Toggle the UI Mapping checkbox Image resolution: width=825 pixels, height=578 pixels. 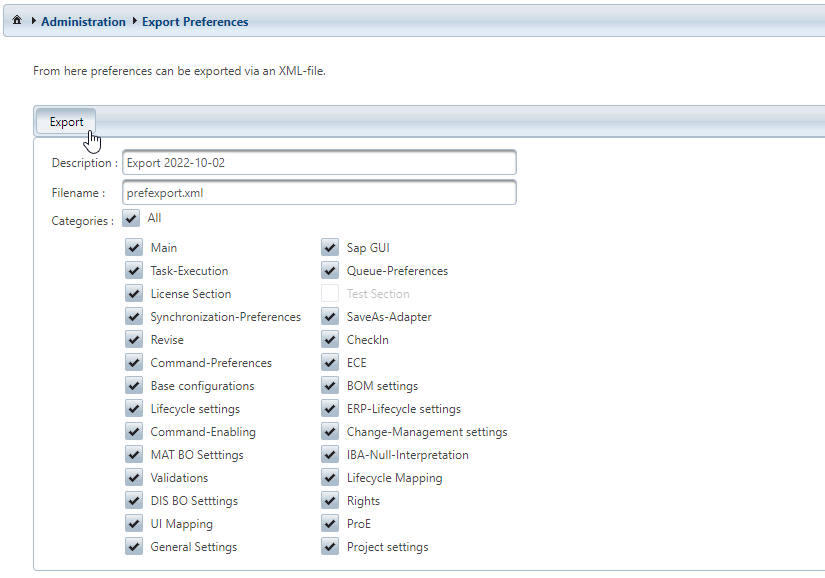click(x=134, y=523)
